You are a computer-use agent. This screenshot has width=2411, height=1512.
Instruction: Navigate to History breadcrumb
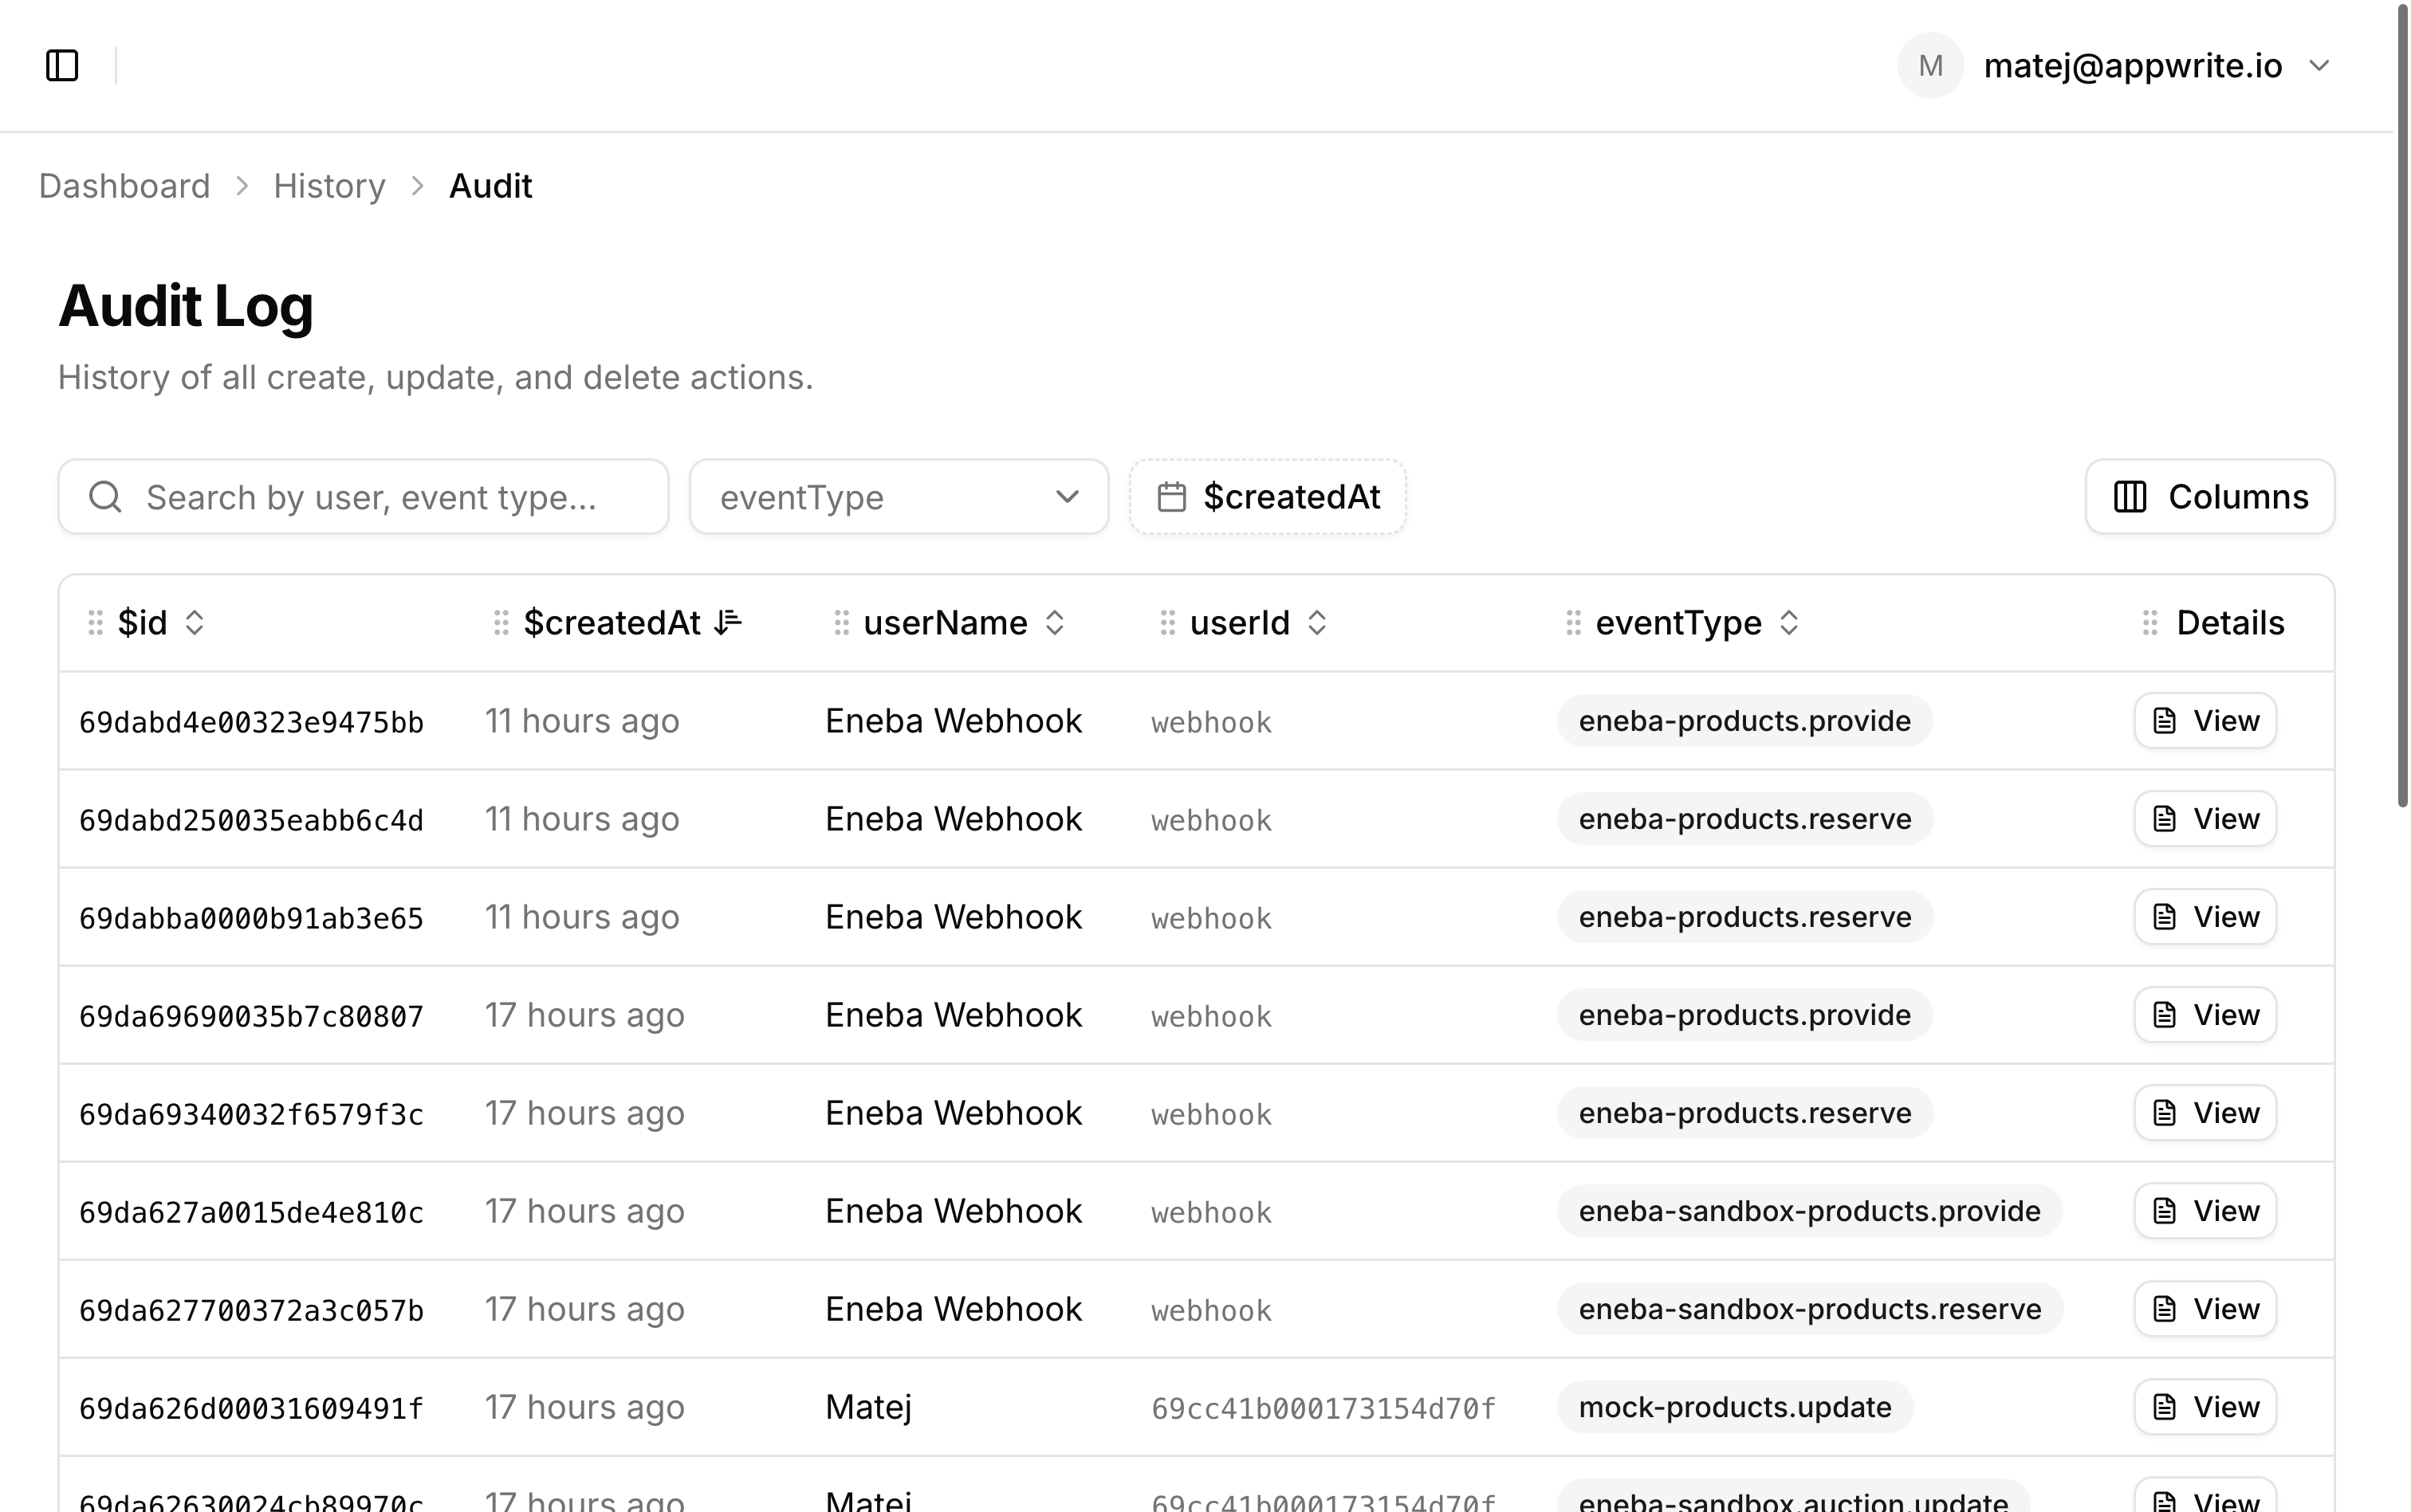pyautogui.click(x=329, y=186)
